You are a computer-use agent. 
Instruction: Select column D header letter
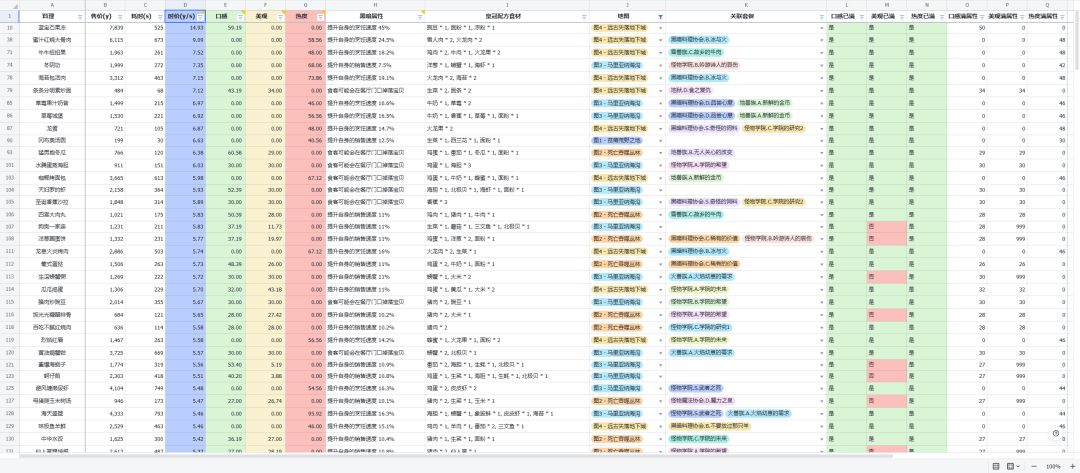click(x=185, y=6)
